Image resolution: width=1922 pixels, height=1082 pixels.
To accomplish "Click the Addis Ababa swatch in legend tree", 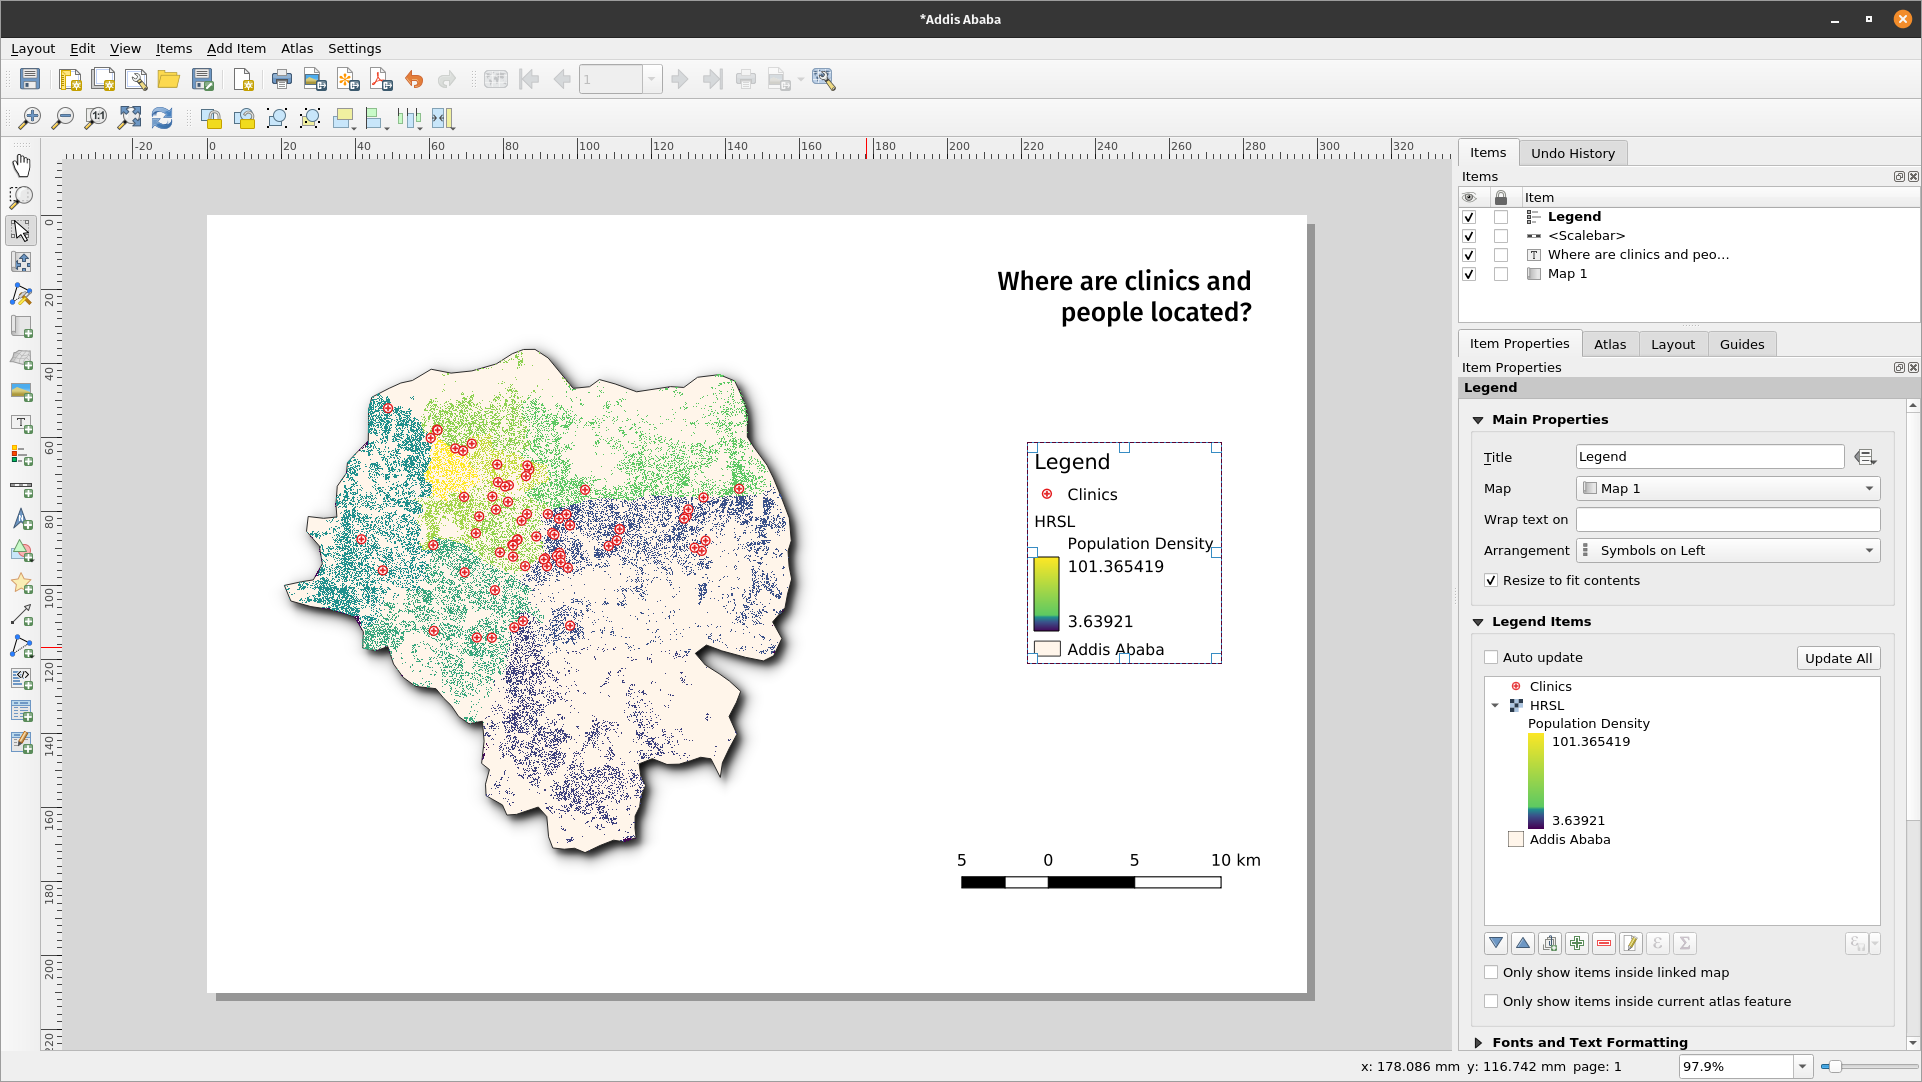I will click(x=1516, y=840).
